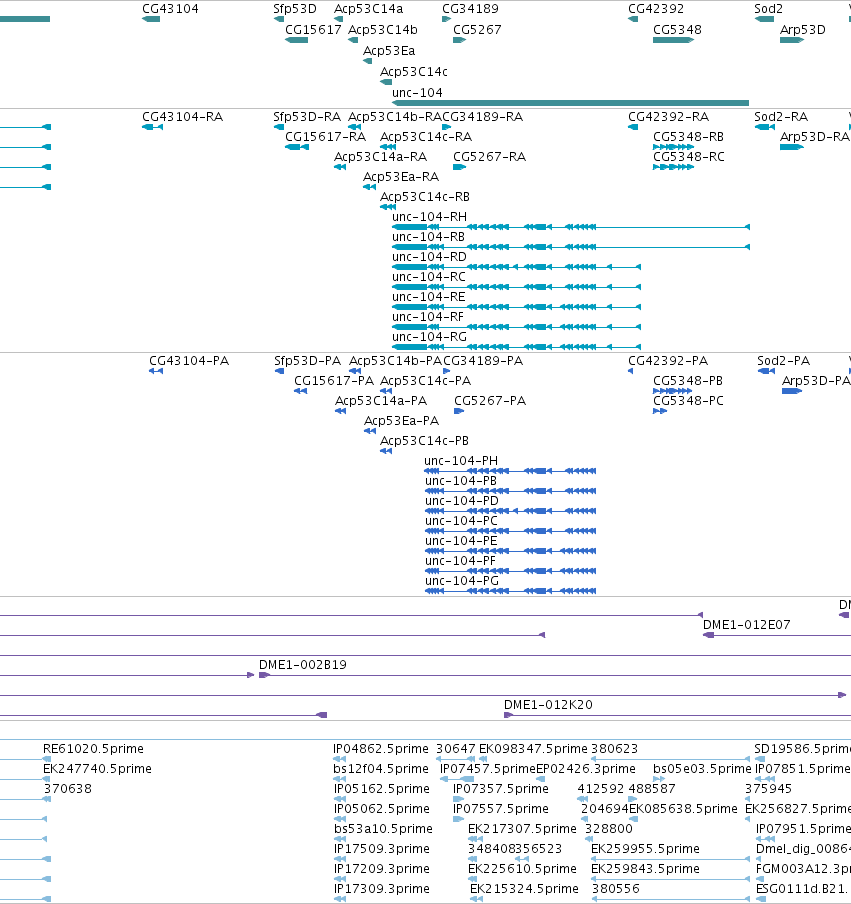Select the CG42392-RA transcript label
The image size is (851, 904).
pos(668,116)
